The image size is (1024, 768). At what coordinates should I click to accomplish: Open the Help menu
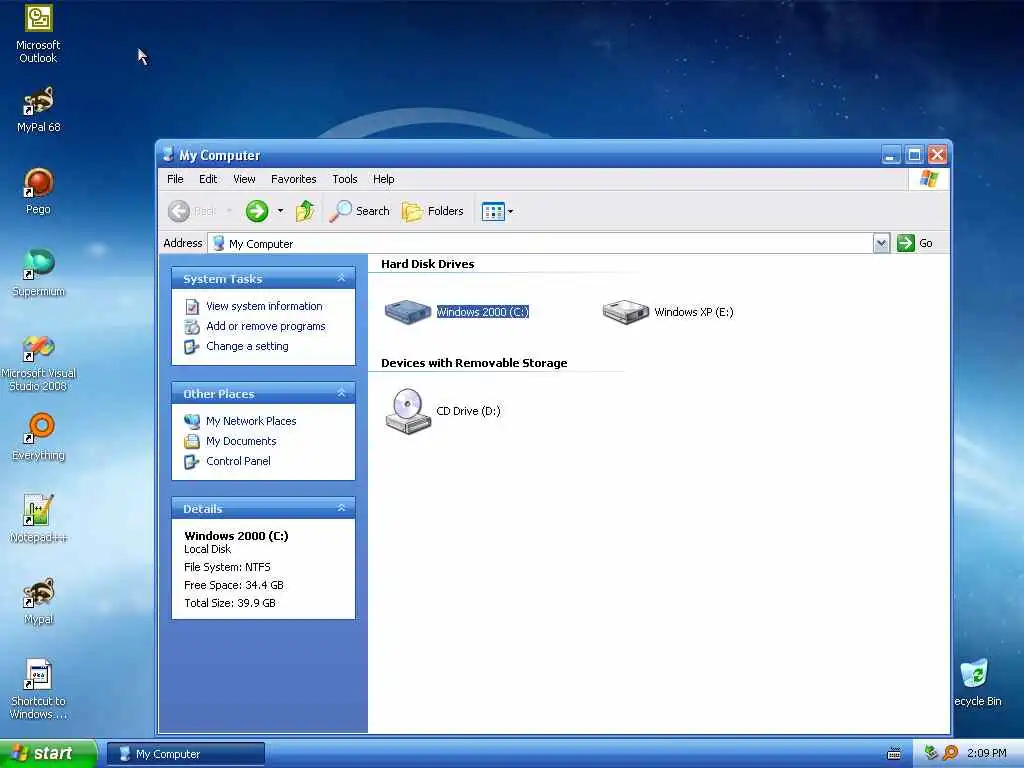tap(384, 179)
